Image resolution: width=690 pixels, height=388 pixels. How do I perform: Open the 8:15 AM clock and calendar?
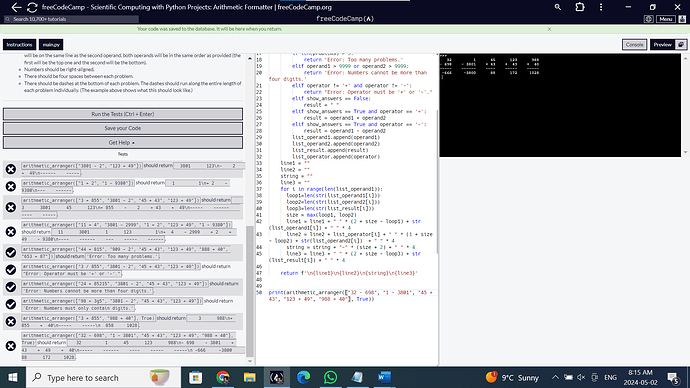(640, 377)
